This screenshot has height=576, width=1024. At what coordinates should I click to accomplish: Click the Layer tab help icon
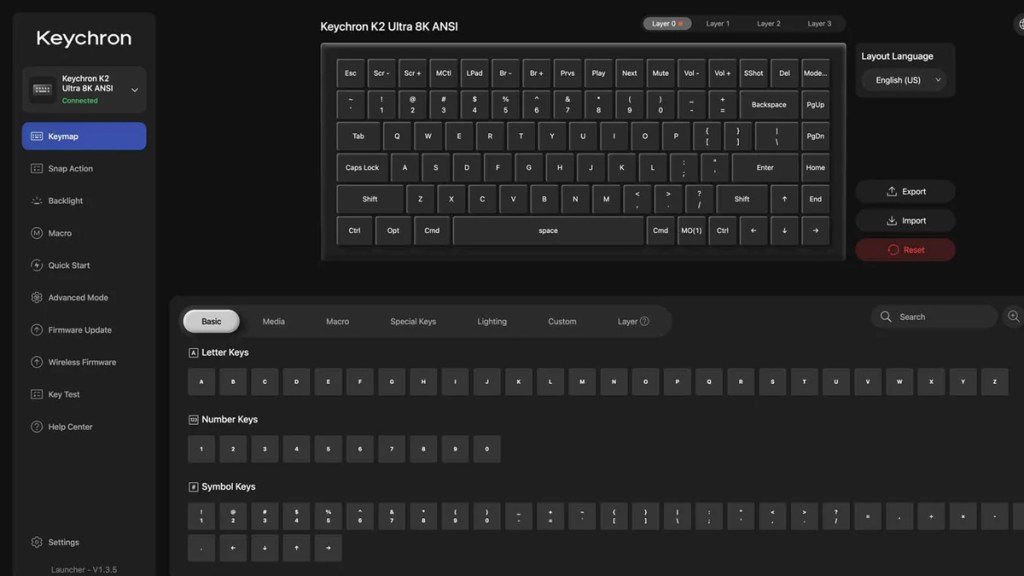pyautogui.click(x=645, y=321)
